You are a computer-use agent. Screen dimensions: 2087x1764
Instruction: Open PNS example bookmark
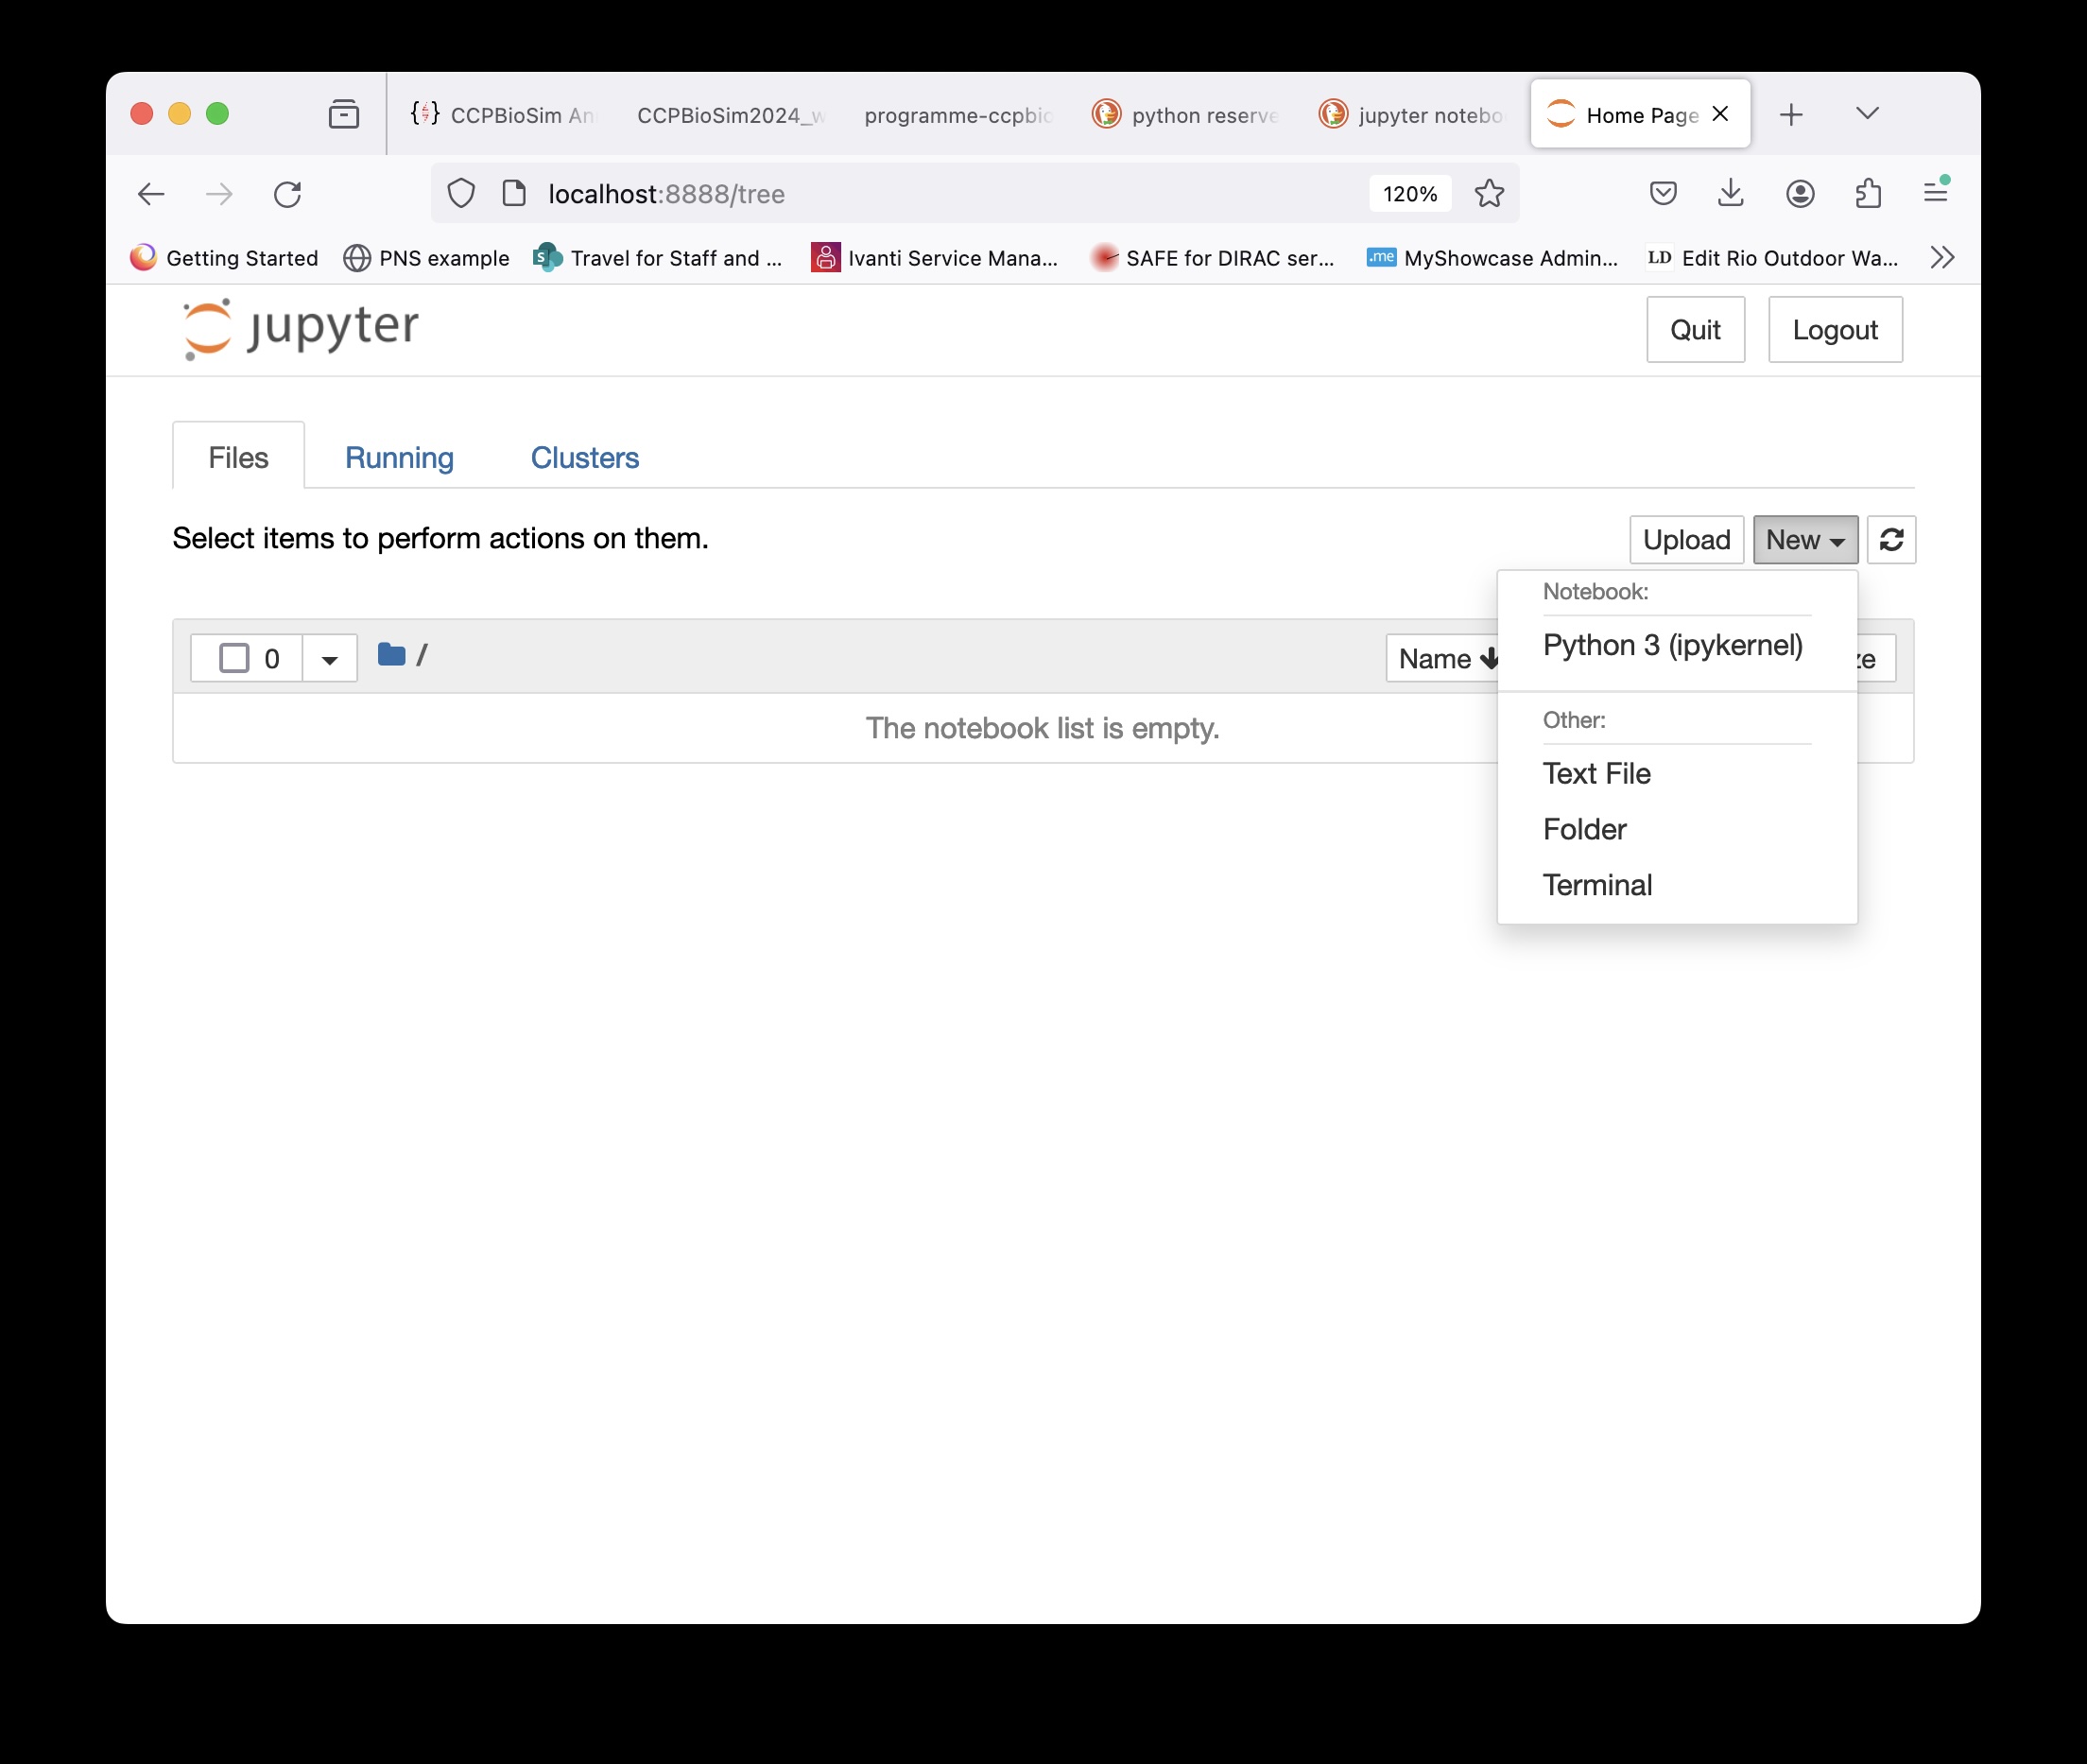[427, 258]
